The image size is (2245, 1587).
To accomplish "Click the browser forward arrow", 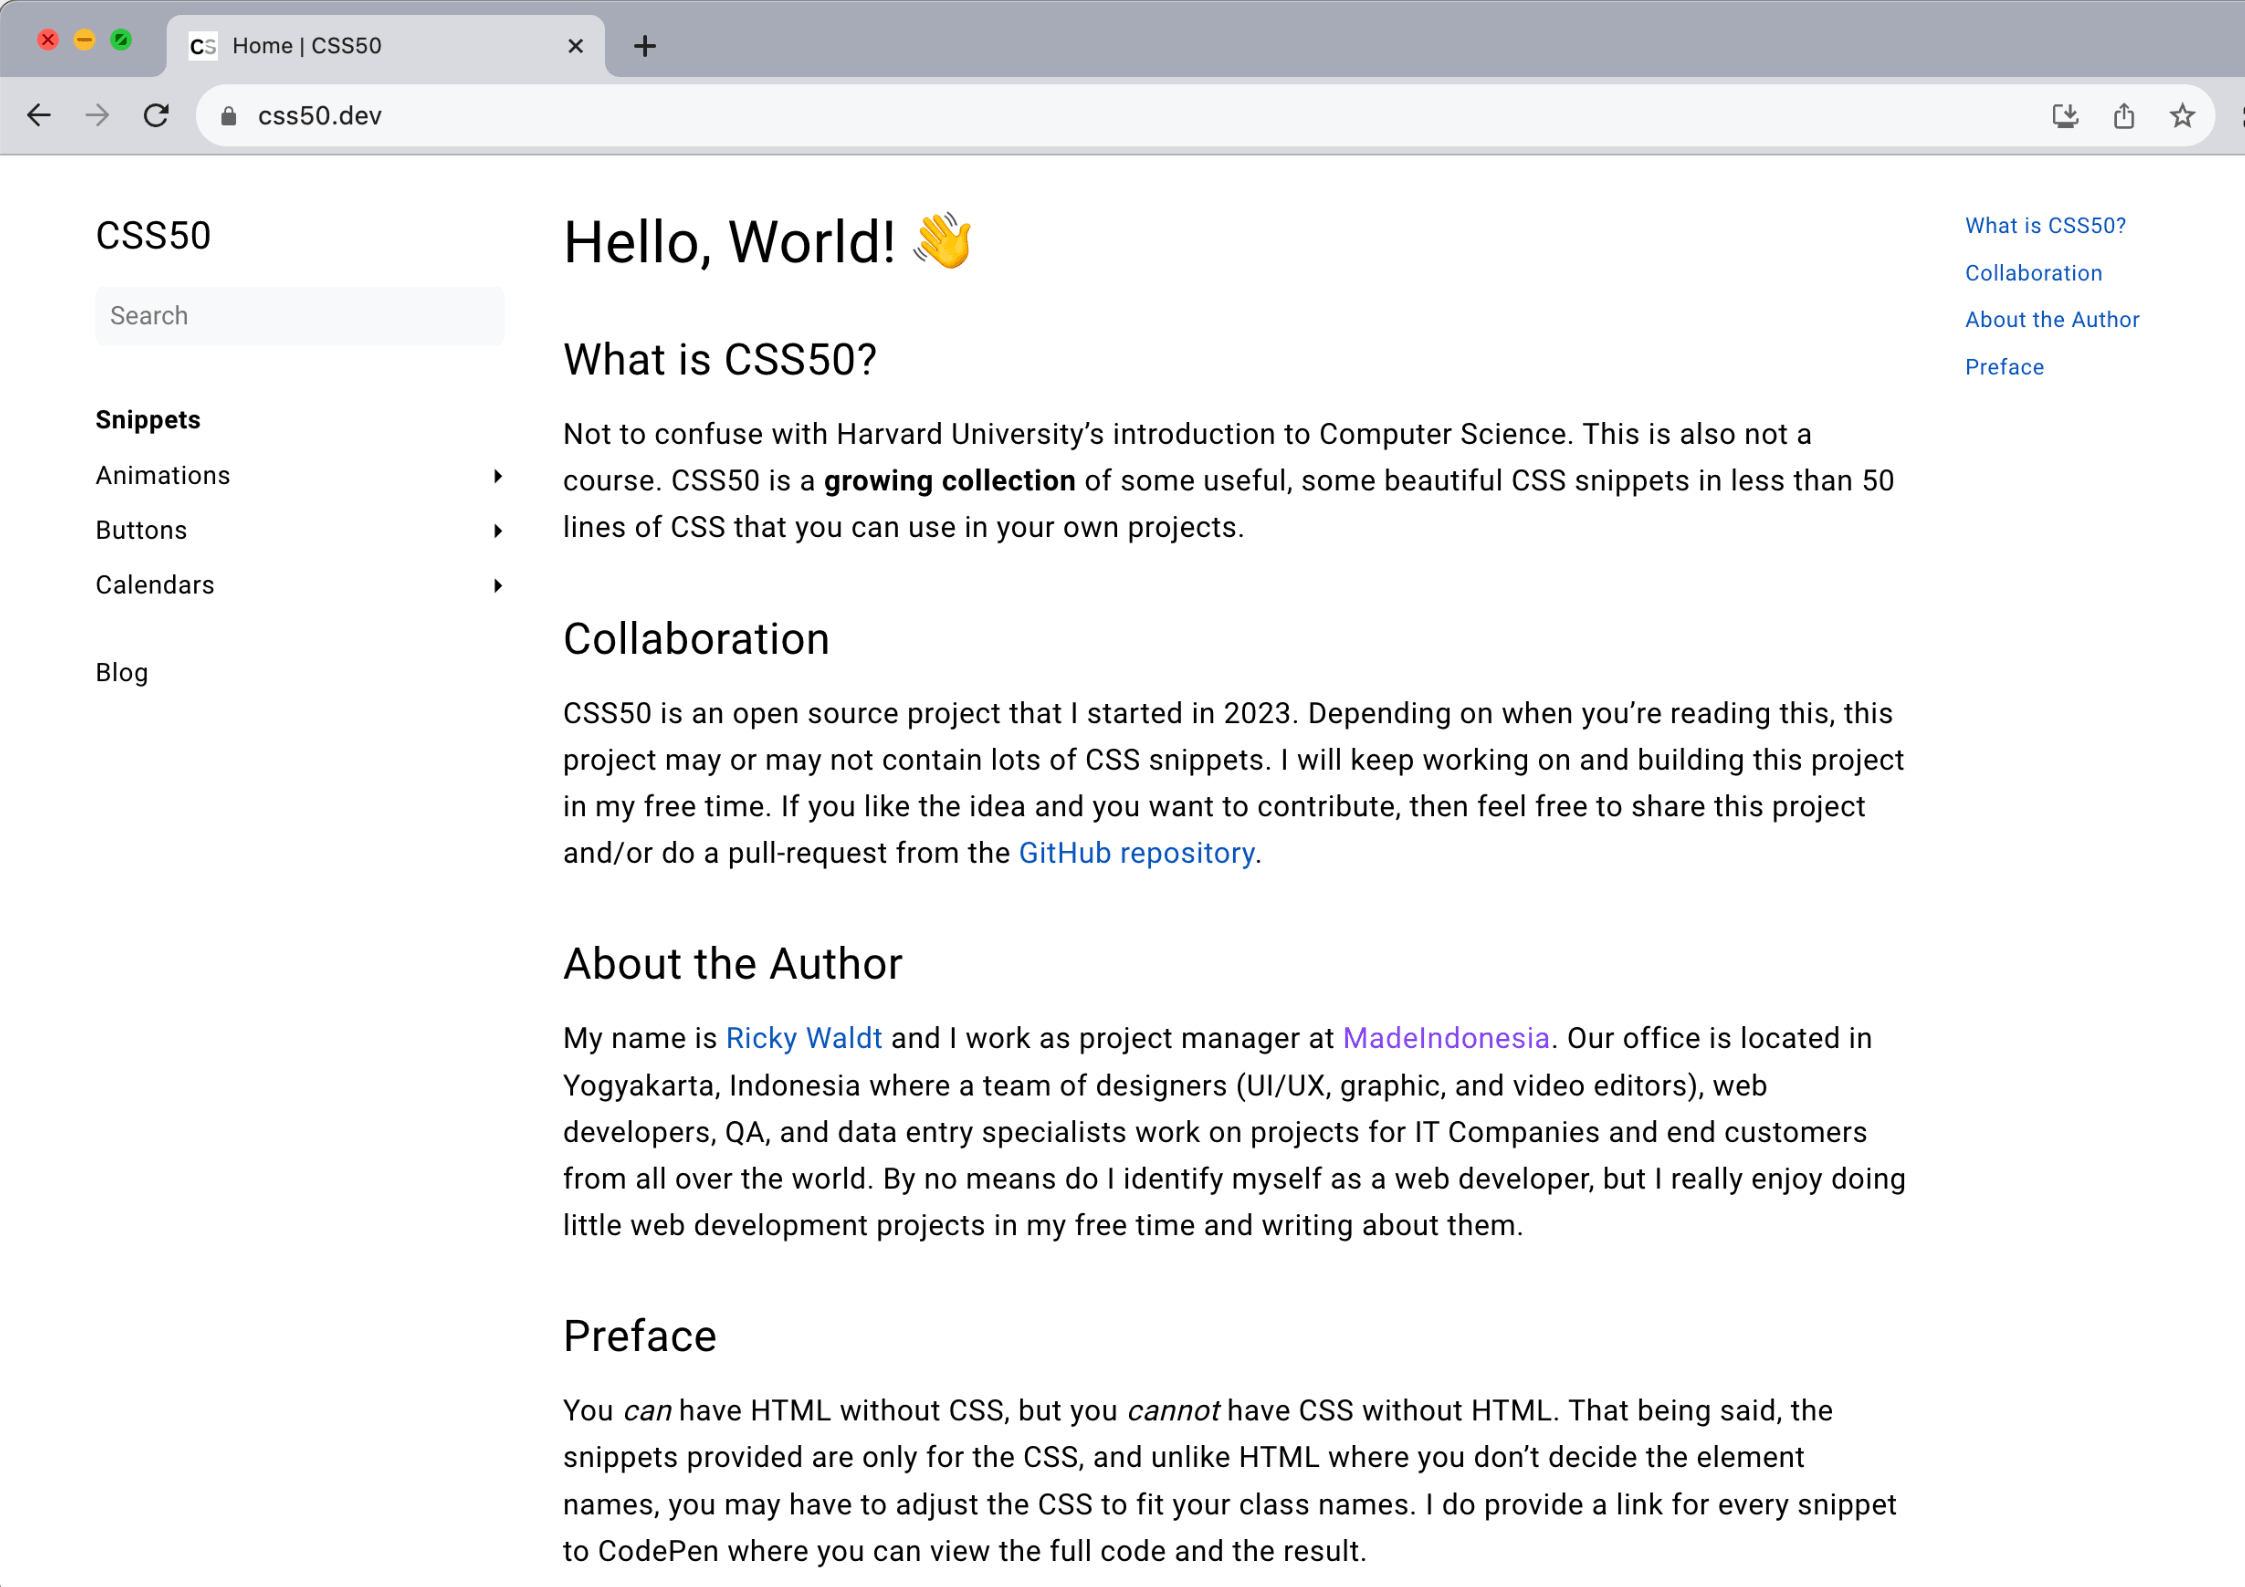I will pyautogui.click(x=97, y=116).
